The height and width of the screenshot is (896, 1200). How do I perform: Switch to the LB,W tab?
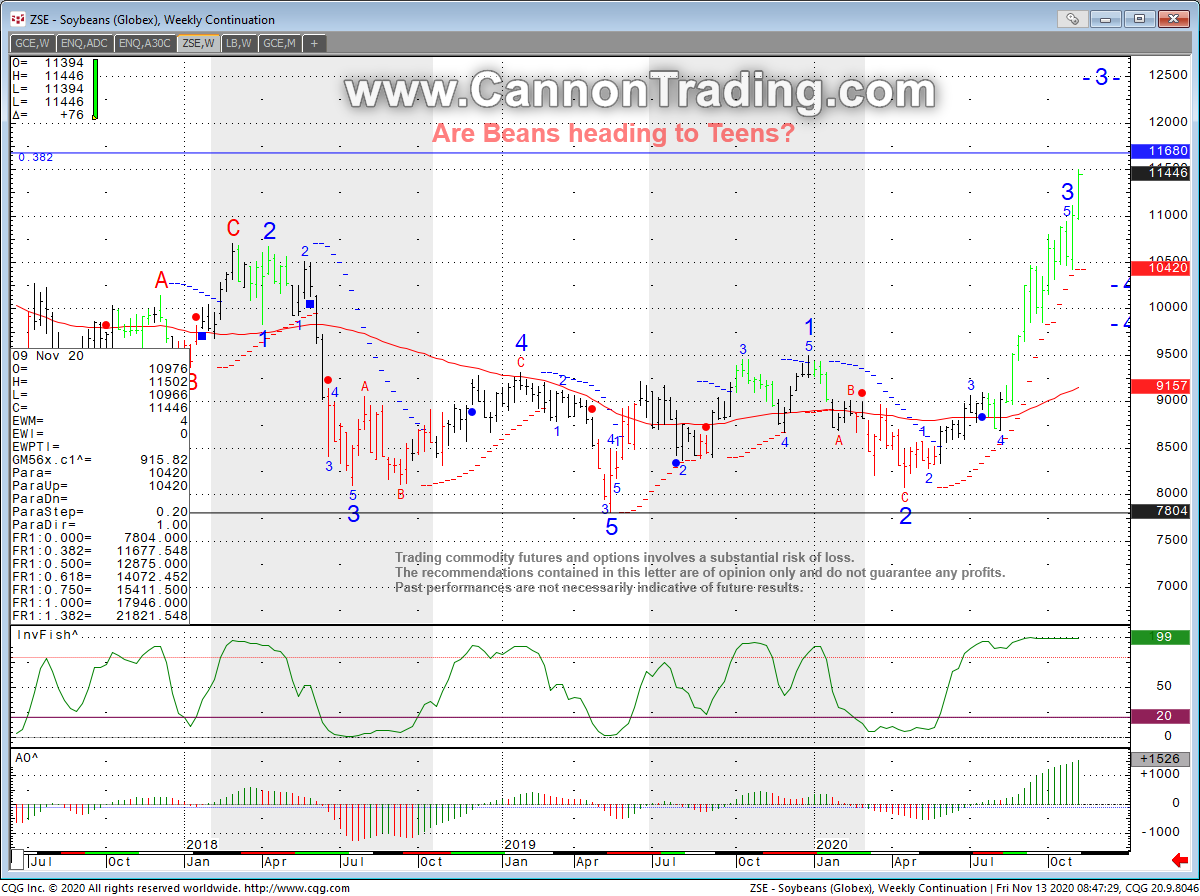(x=239, y=43)
